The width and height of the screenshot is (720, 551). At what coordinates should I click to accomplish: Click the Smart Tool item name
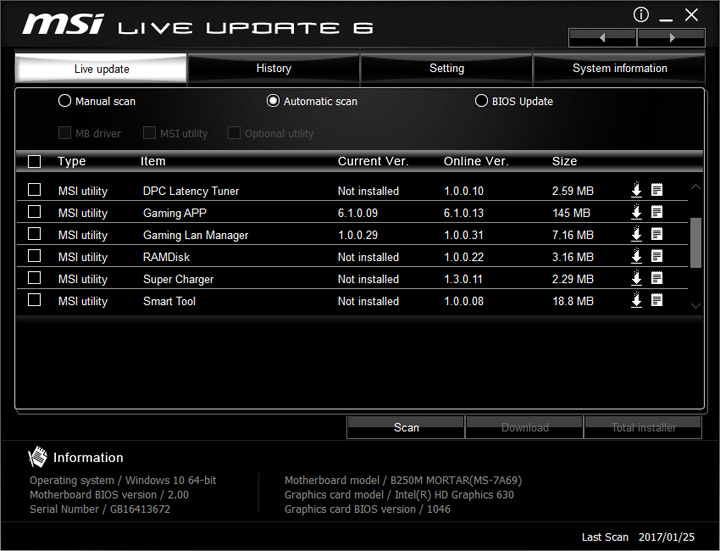169,301
